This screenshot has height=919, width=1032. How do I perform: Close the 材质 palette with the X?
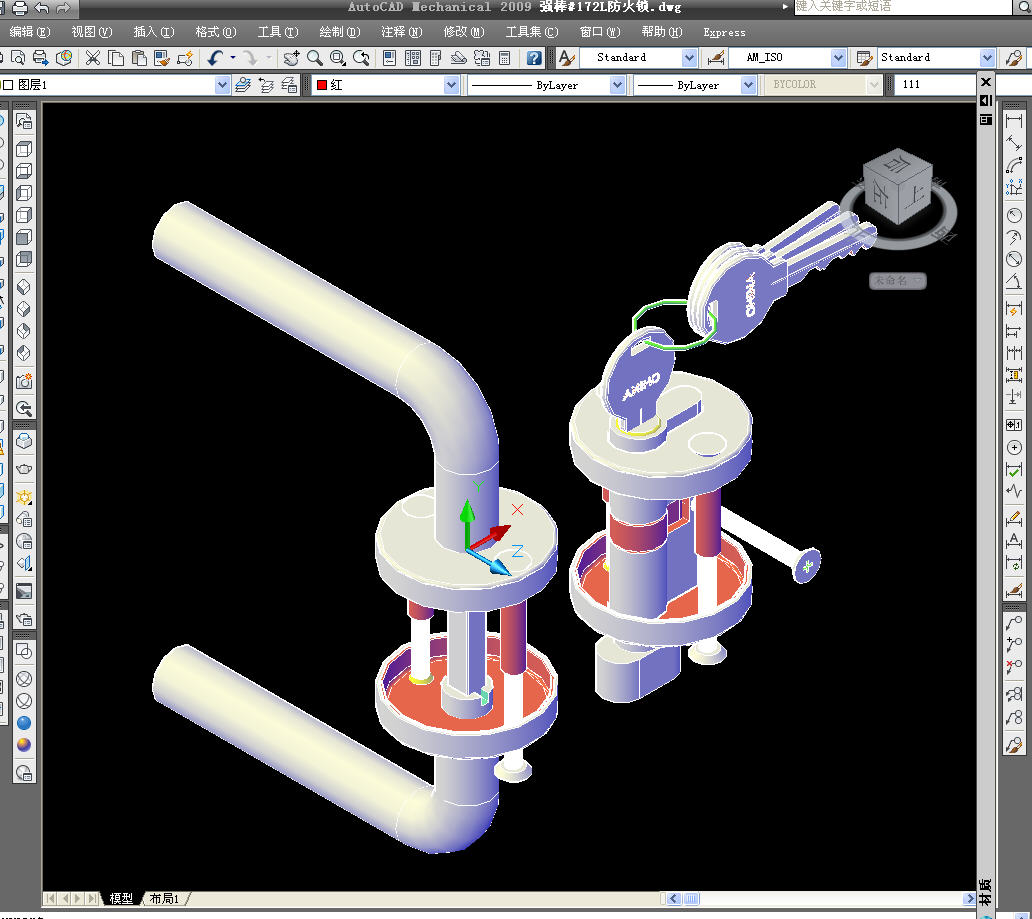(986, 82)
